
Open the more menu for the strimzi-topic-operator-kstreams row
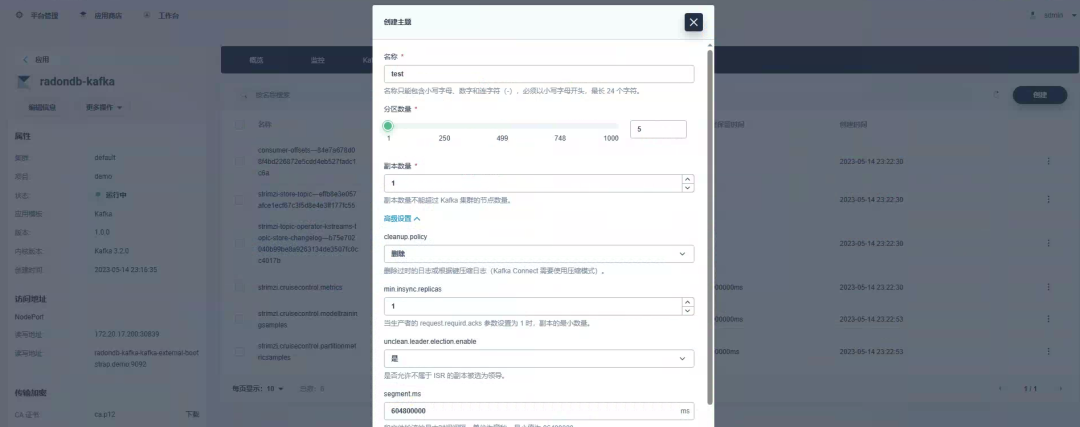tap(1048, 243)
